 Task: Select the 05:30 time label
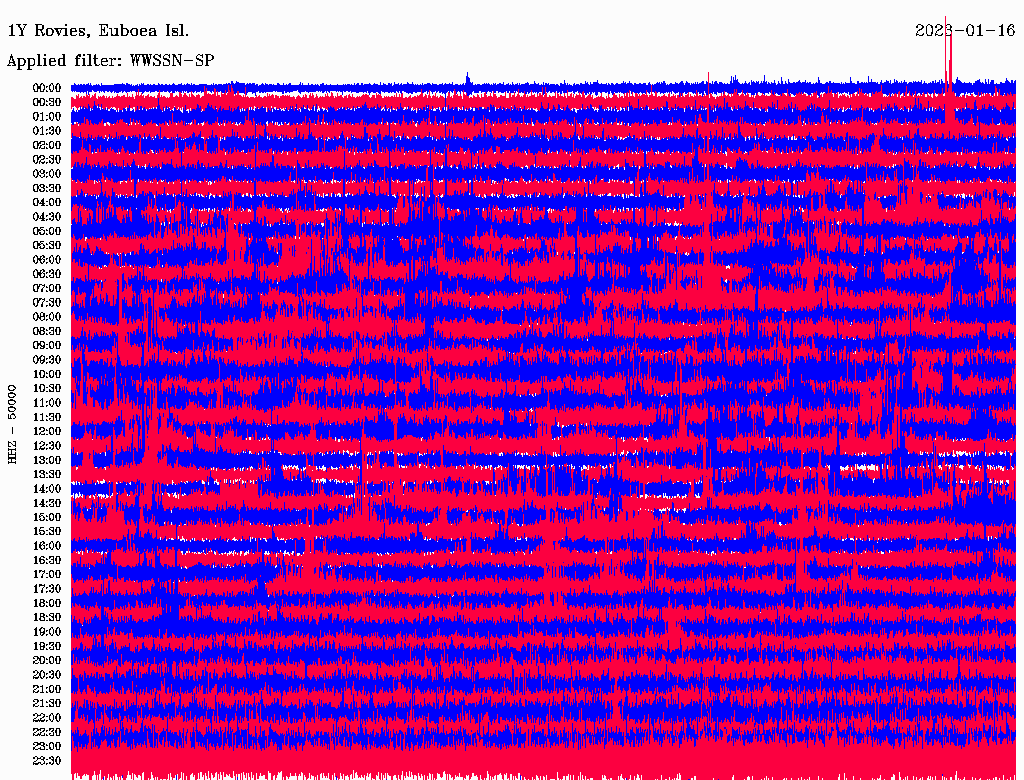[x=47, y=245]
